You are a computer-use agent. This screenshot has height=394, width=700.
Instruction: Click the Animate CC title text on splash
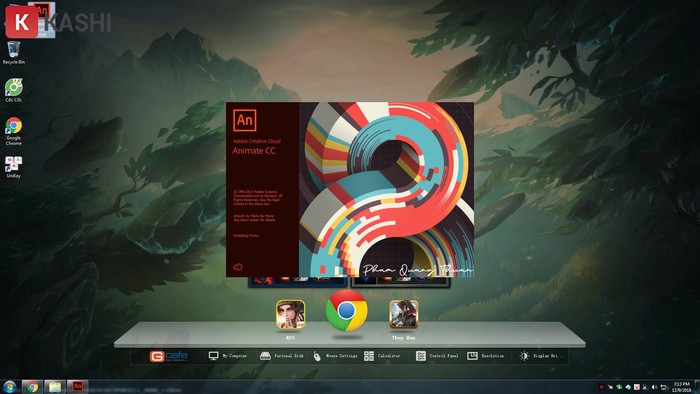click(254, 151)
